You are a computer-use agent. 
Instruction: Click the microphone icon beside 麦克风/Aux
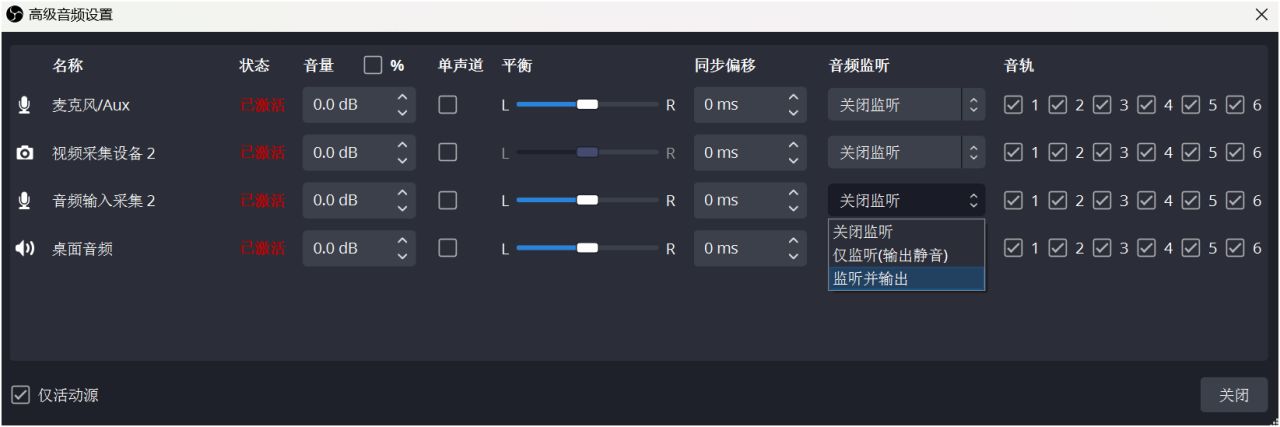pyautogui.click(x=25, y=105)
